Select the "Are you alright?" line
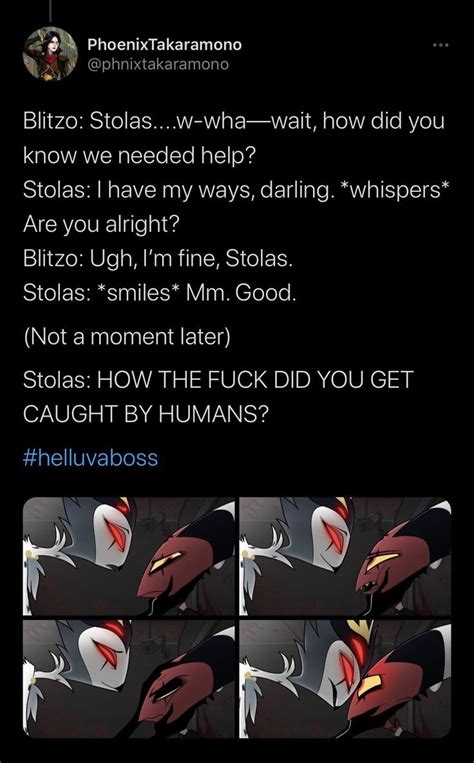The image size is (474, 763). pyautogui.click(x=101, y=224)
